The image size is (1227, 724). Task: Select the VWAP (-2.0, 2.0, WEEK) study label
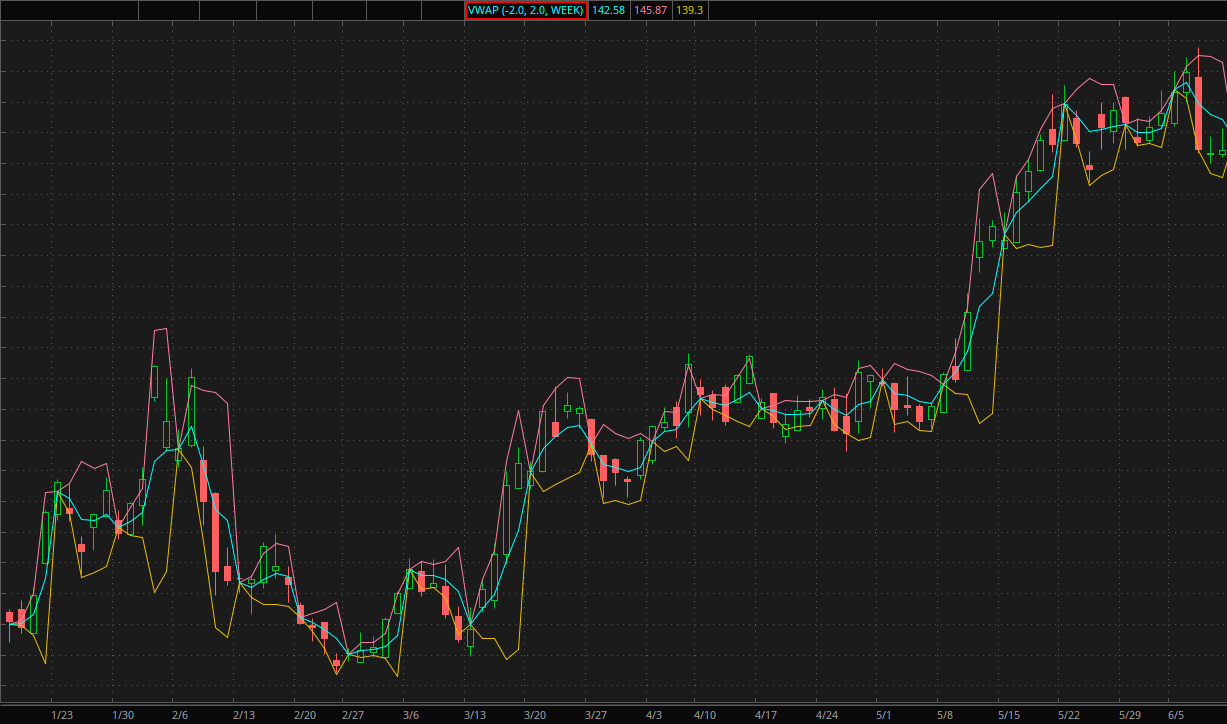click(x=526, y=10)
